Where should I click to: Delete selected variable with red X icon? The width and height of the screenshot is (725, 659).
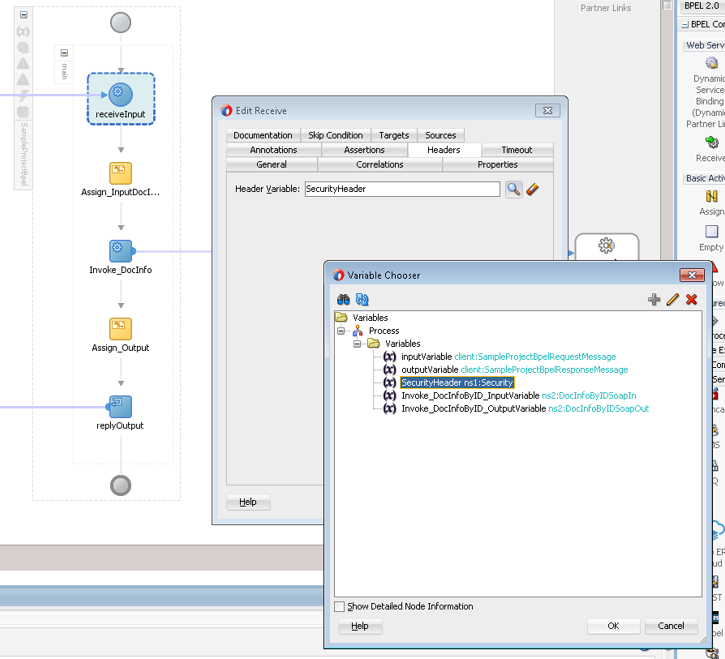click(x=691, y=300)
